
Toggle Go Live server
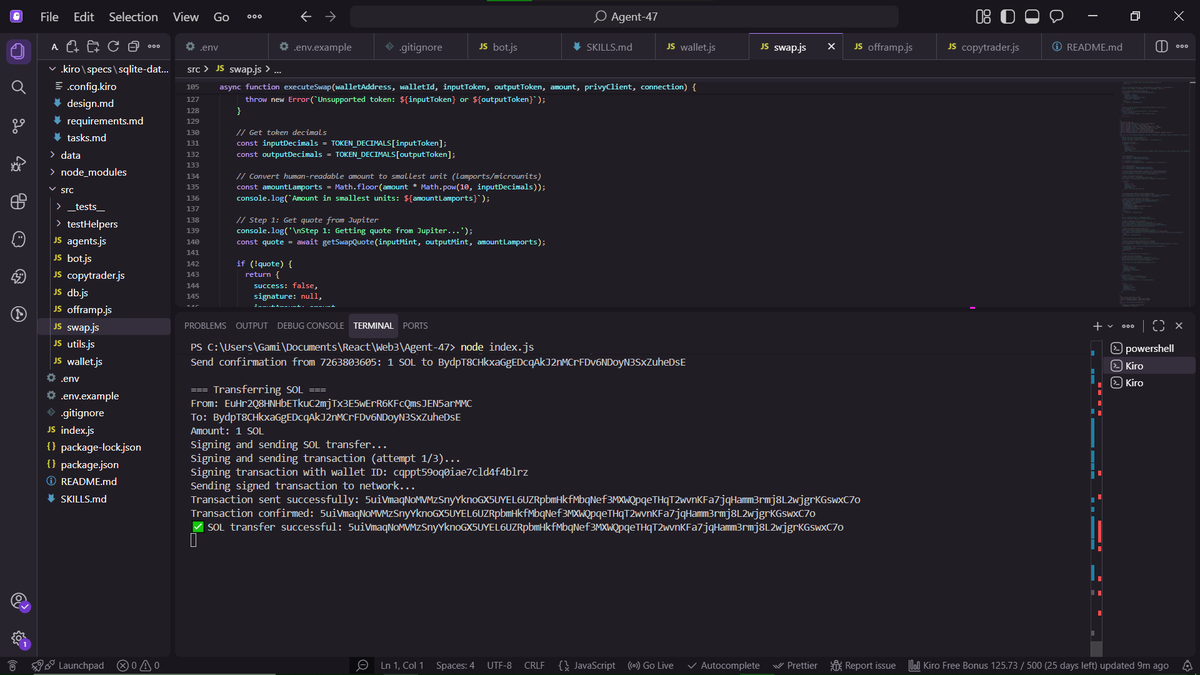coord(650,665)
